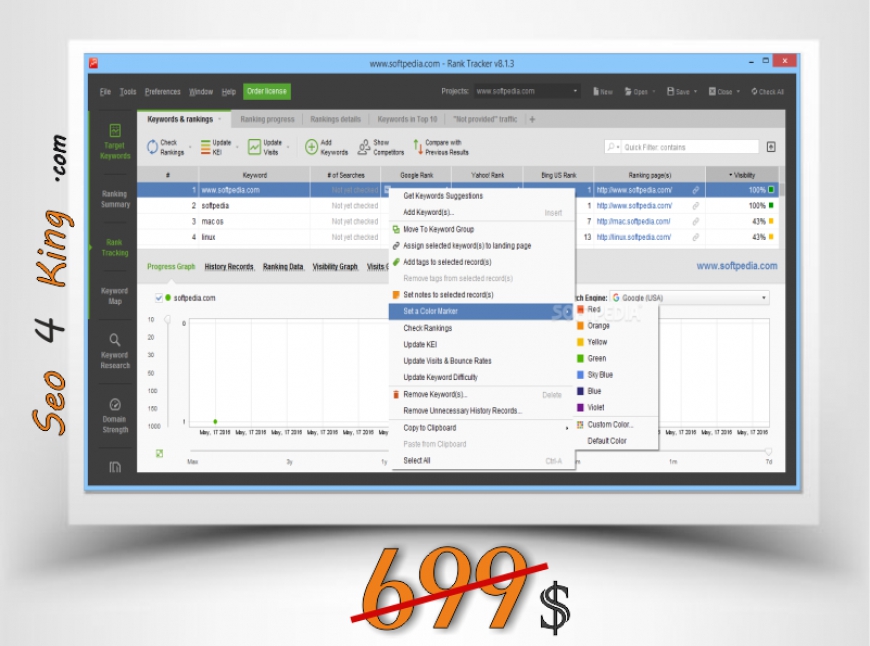
Task: Select Green color marker
Action: [596, 359]
